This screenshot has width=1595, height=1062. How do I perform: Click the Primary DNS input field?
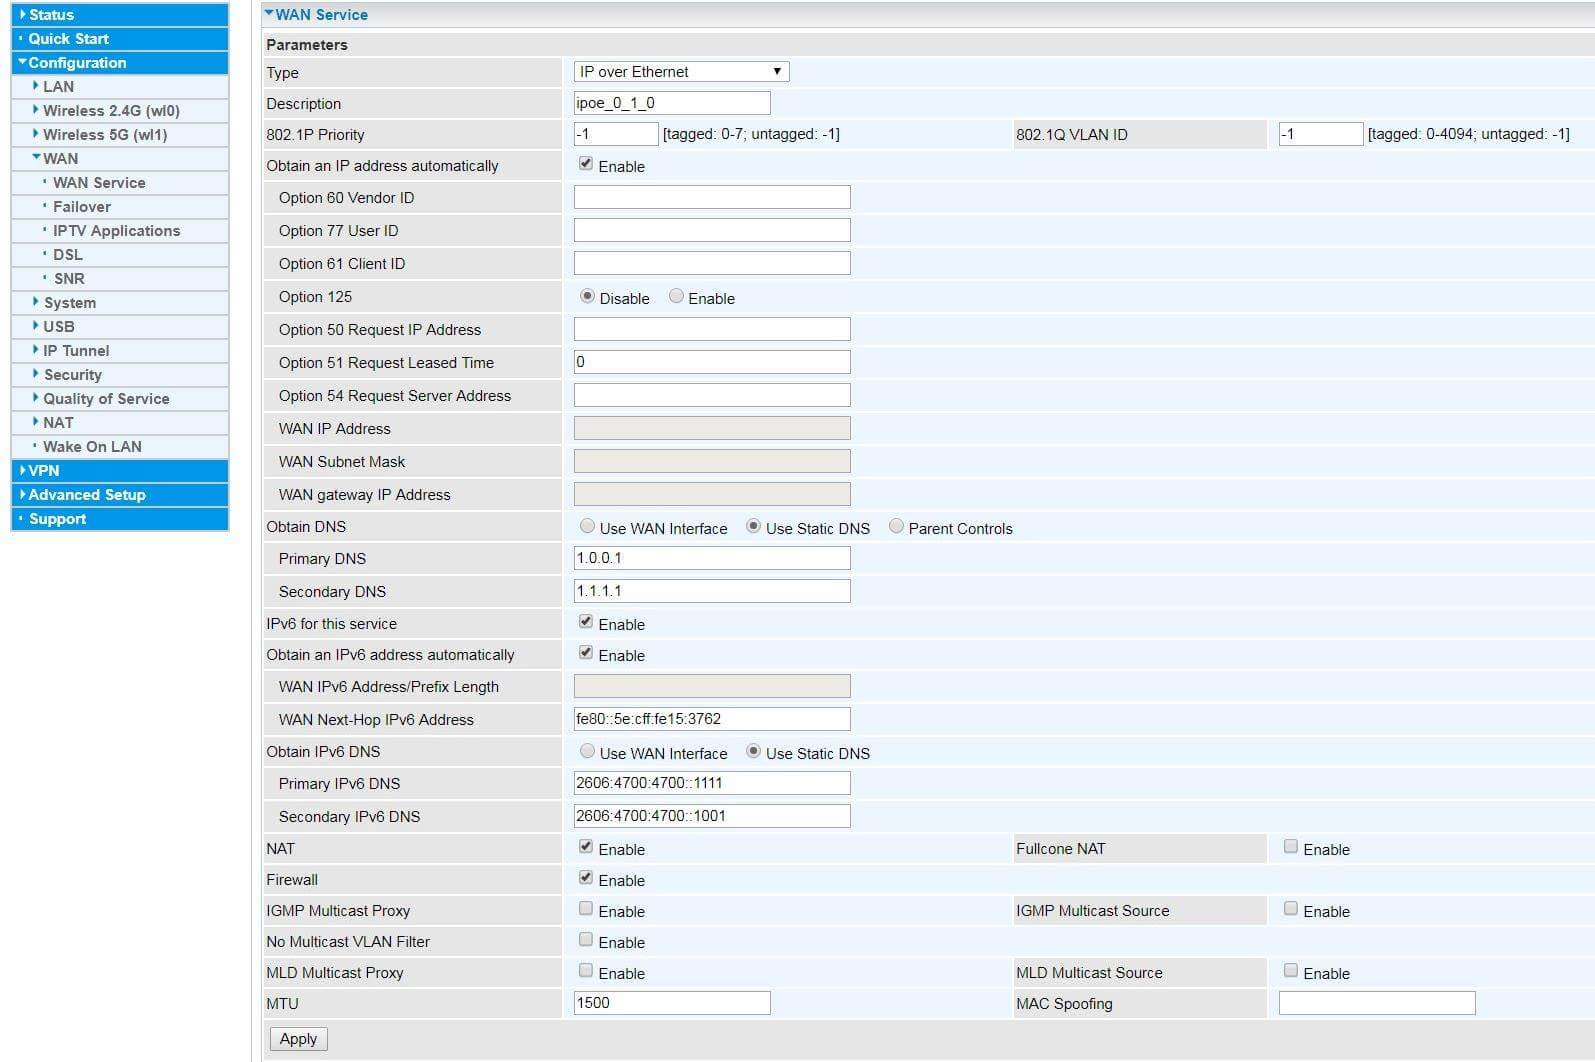(711, 558)
